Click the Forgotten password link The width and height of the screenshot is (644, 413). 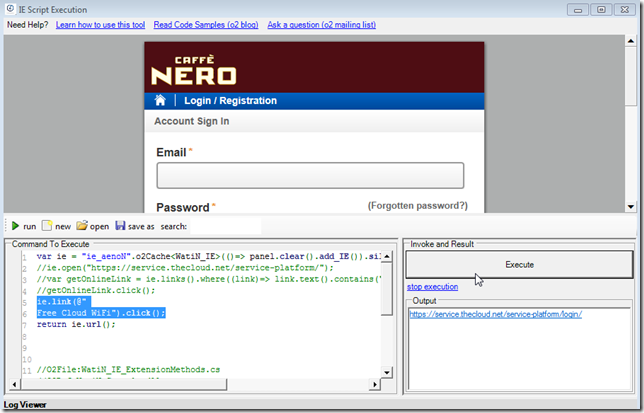point(417,205)
